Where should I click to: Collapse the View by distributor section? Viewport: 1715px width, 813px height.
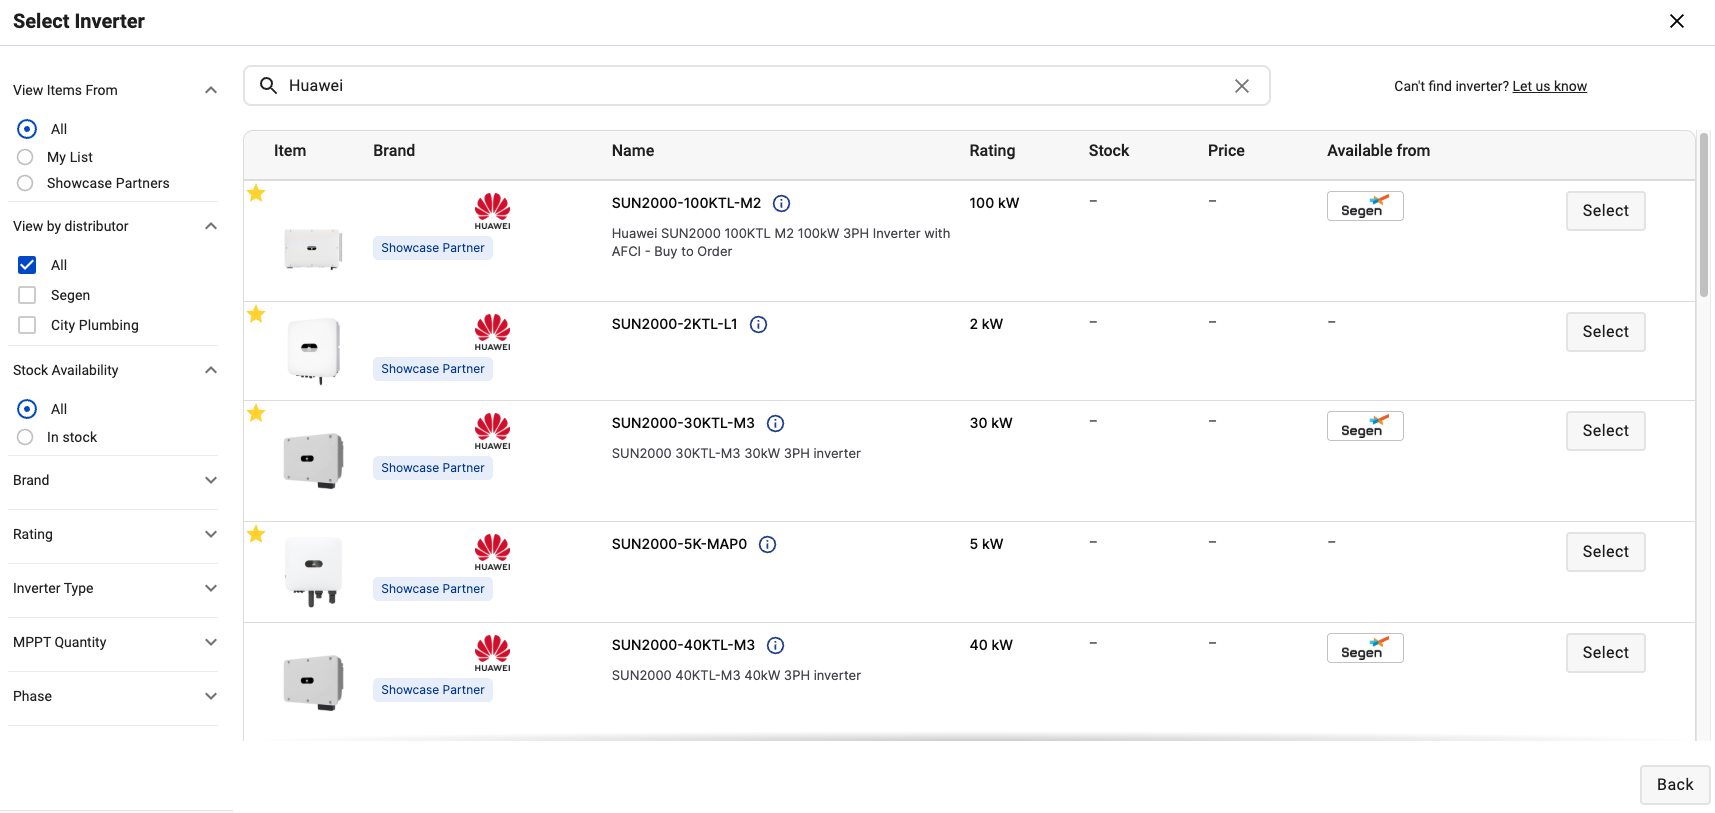tap(211, 226)
